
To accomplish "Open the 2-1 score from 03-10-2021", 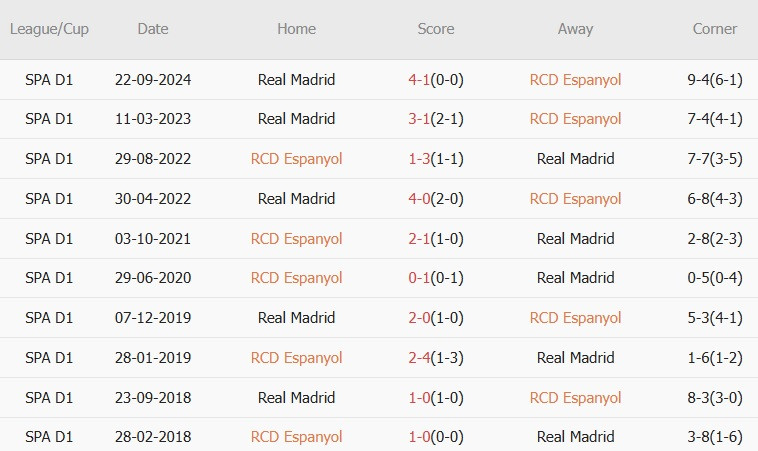I will [x=419, y=239].
